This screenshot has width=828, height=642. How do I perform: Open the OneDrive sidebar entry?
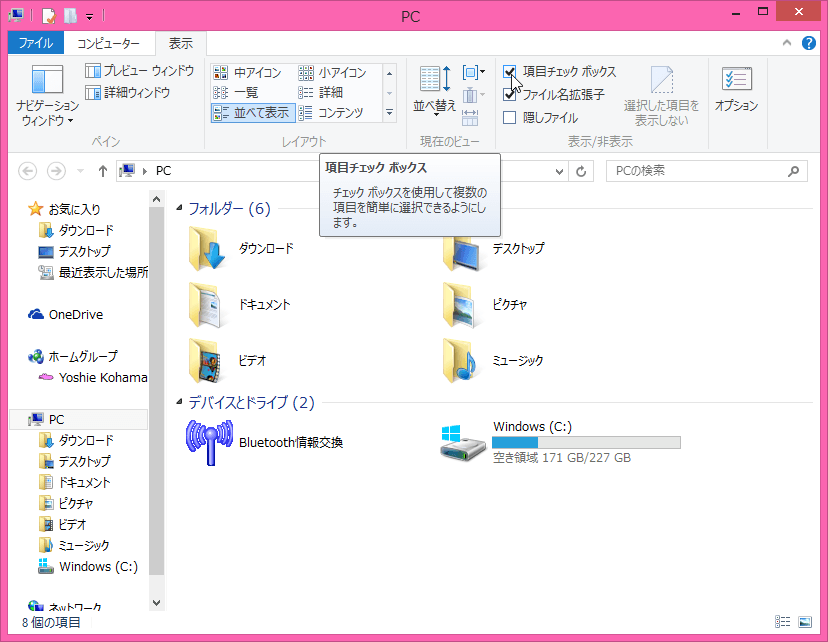point(63,314)
